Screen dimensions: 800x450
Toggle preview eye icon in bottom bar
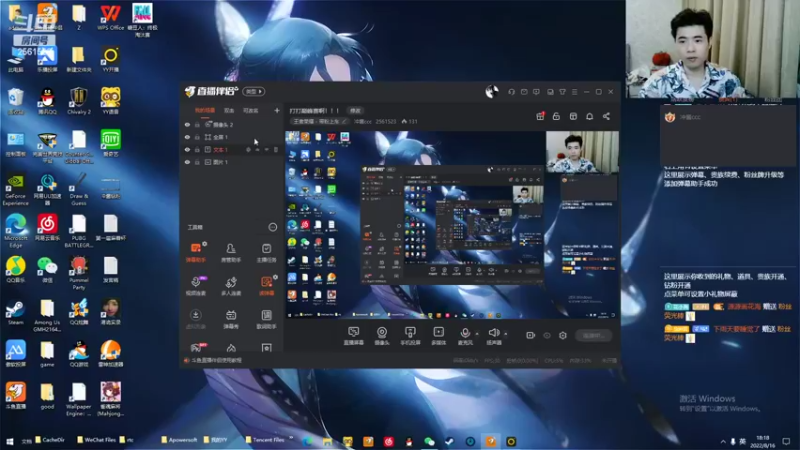pyautogui.click(x=546, y=335)
